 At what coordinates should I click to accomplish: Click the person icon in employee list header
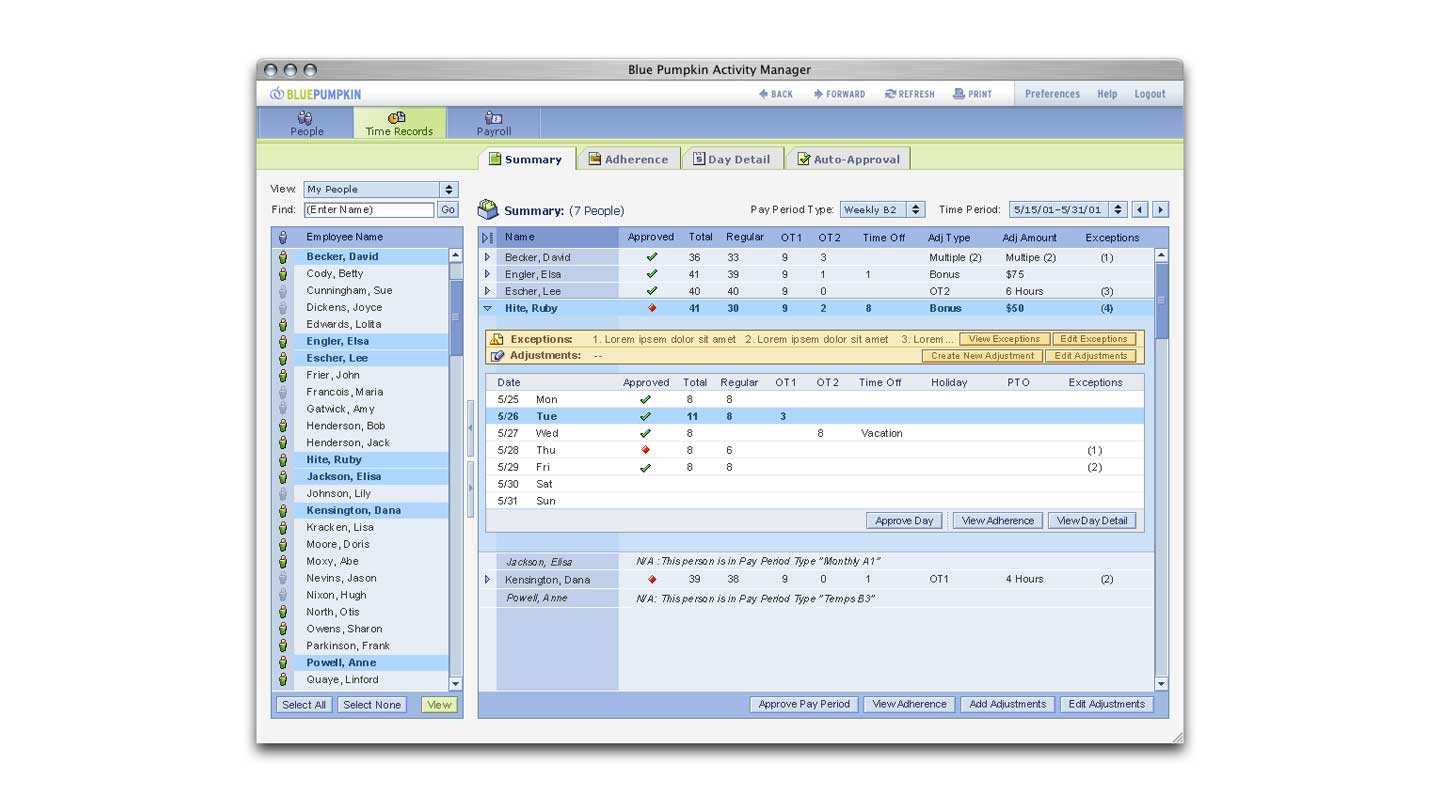(283, 237)
